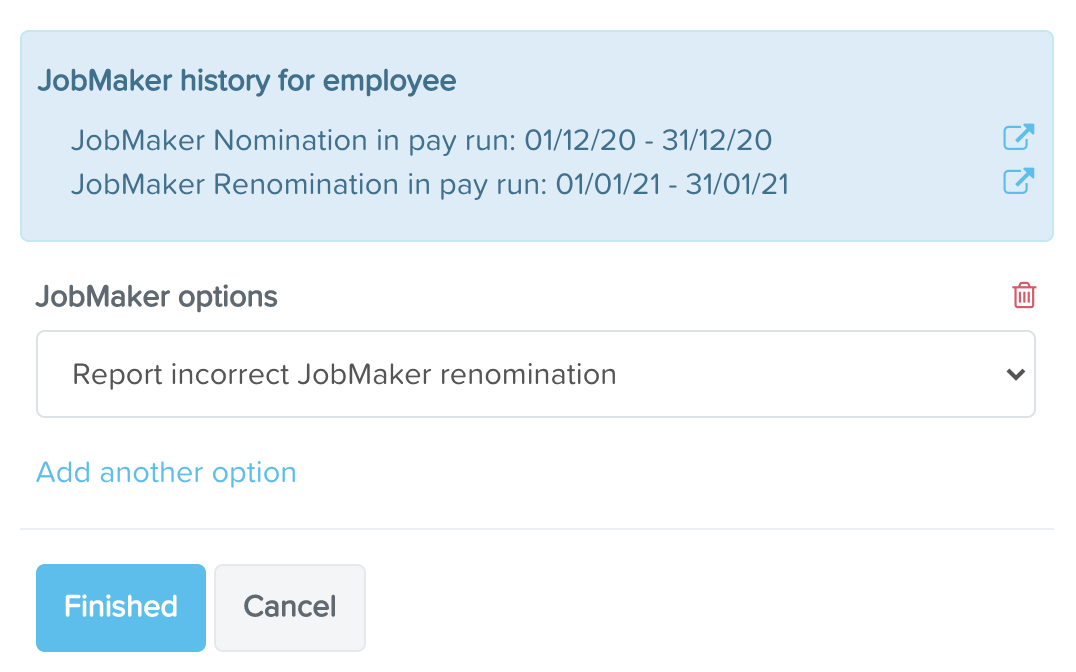Select the JobMaker Renomination in pay run entry
1076x672 pixels.
[430, 184]
